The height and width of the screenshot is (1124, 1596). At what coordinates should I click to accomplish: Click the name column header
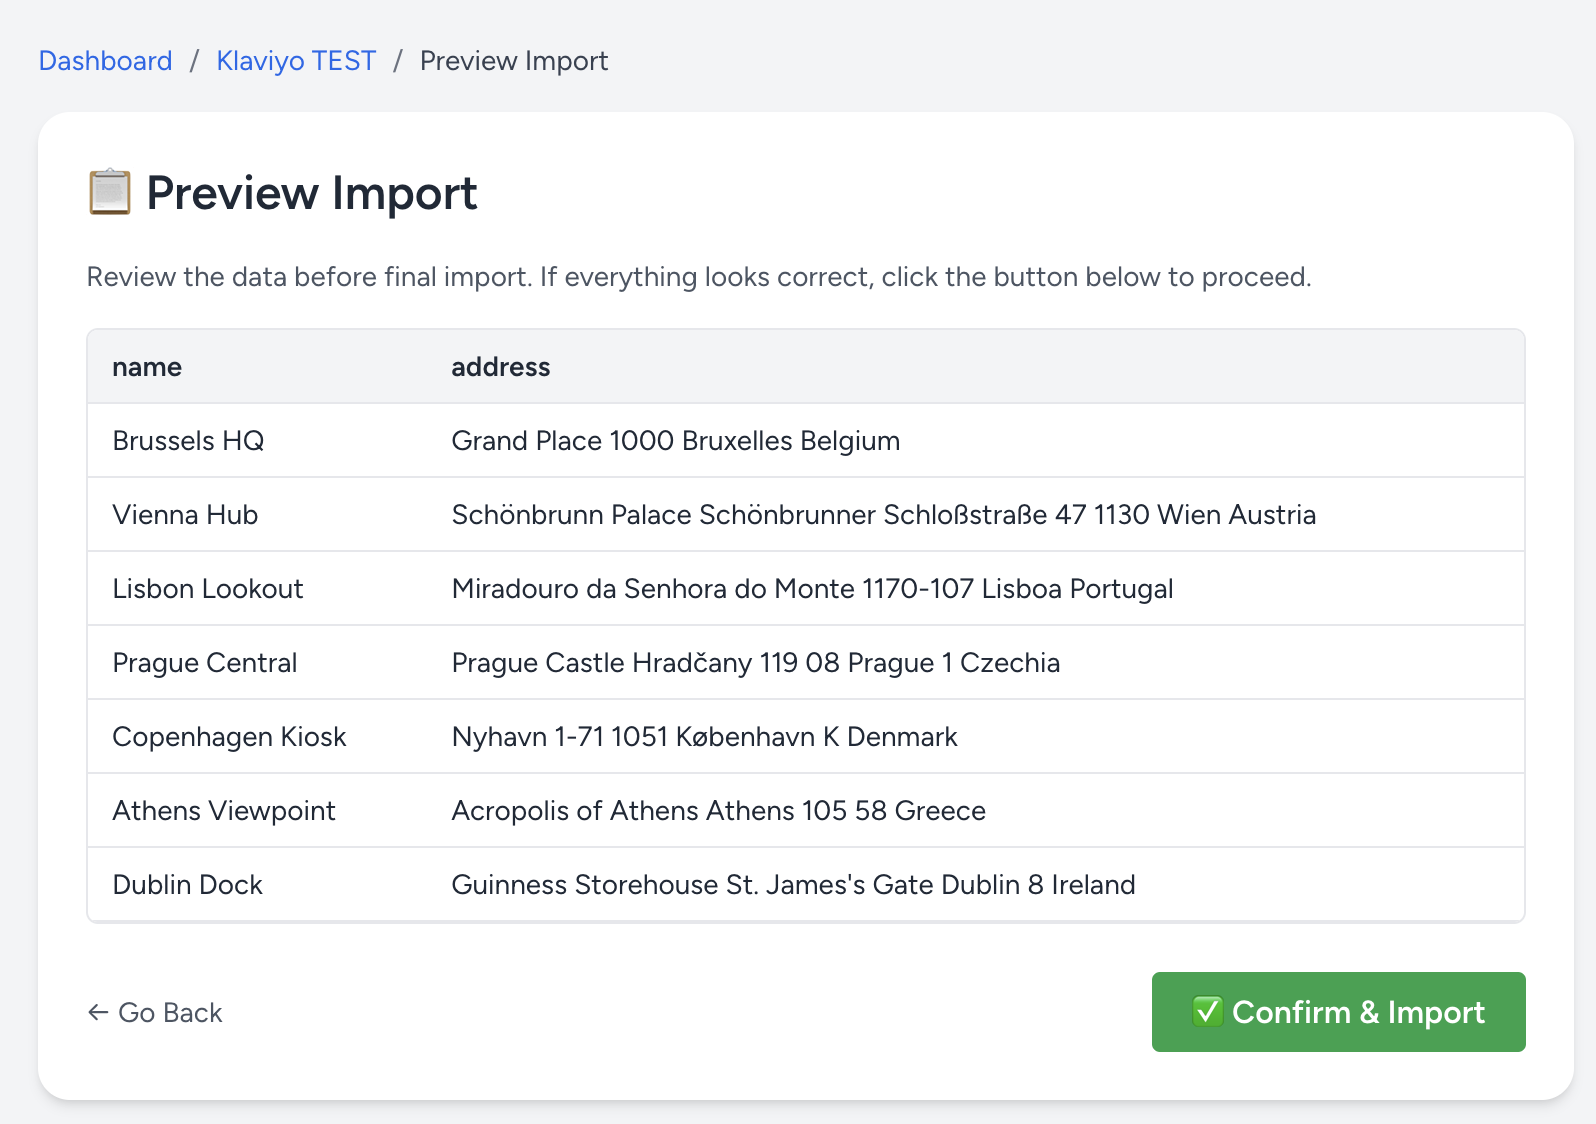click(x=147, y=367)
